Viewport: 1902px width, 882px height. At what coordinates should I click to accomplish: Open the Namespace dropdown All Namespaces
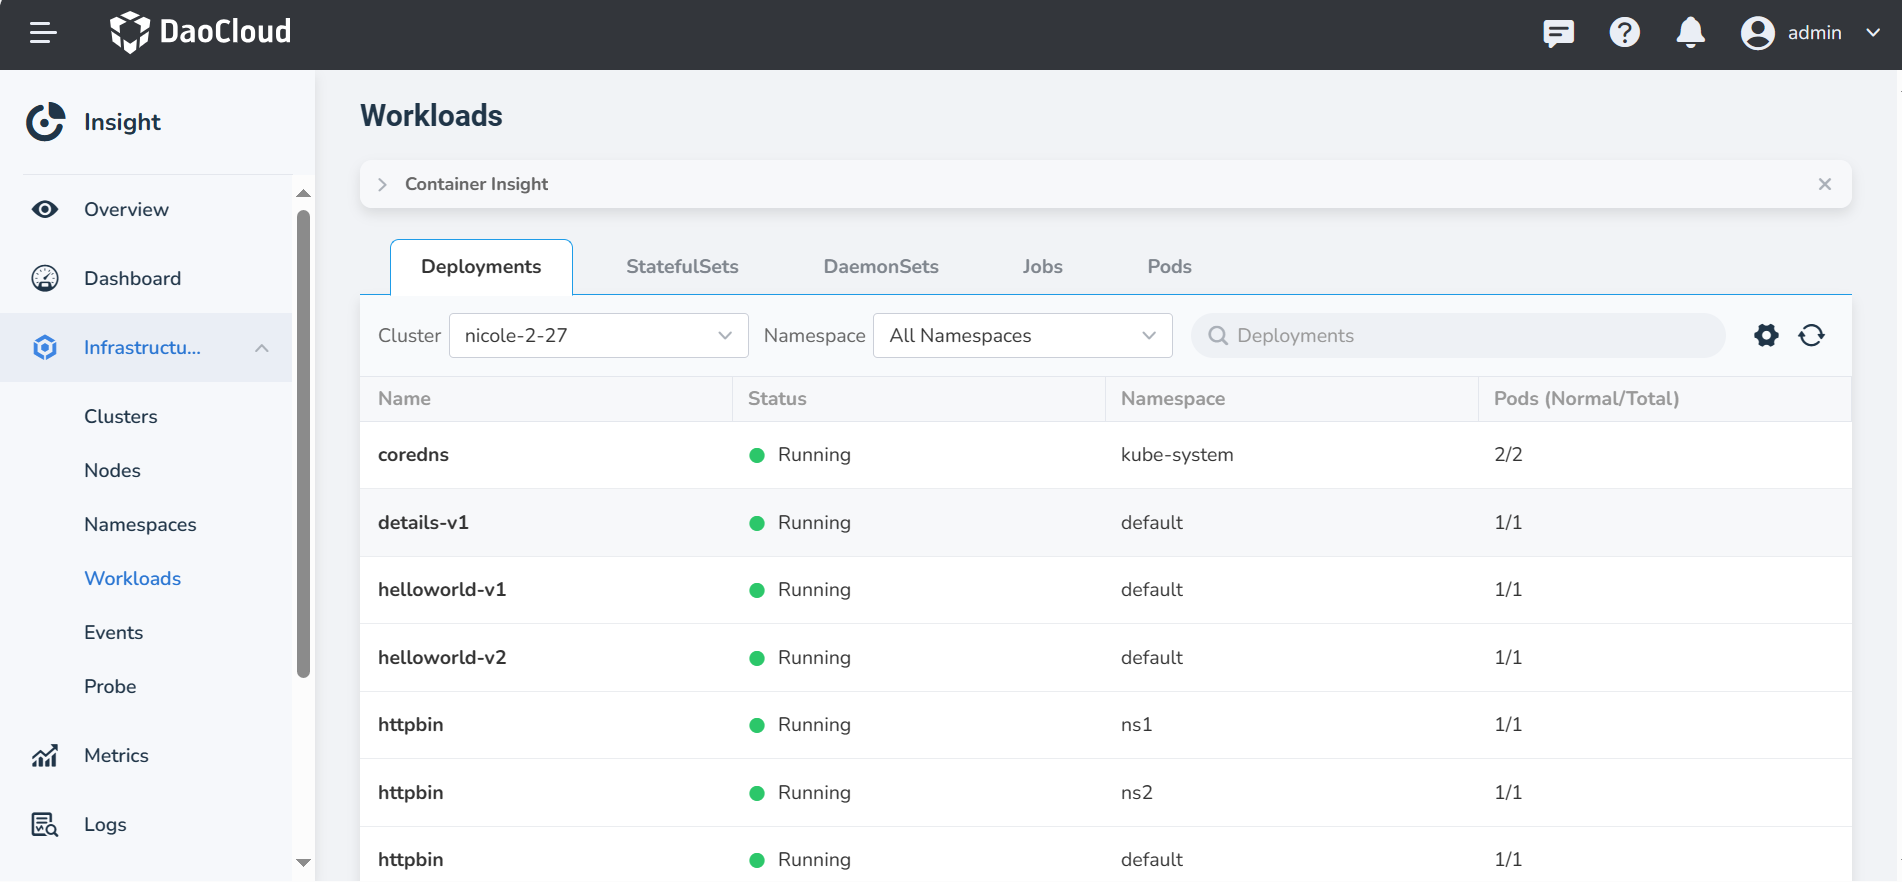[1022, 336]
